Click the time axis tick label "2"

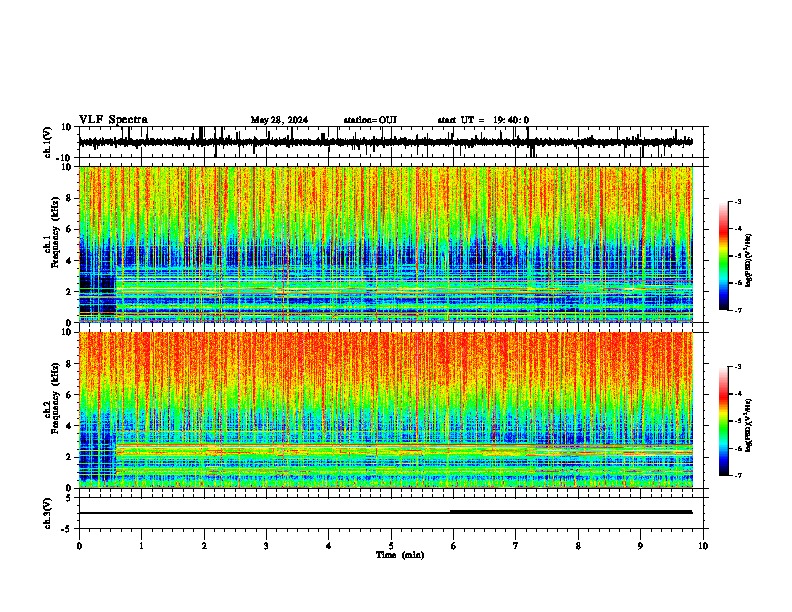coord(204,546)
